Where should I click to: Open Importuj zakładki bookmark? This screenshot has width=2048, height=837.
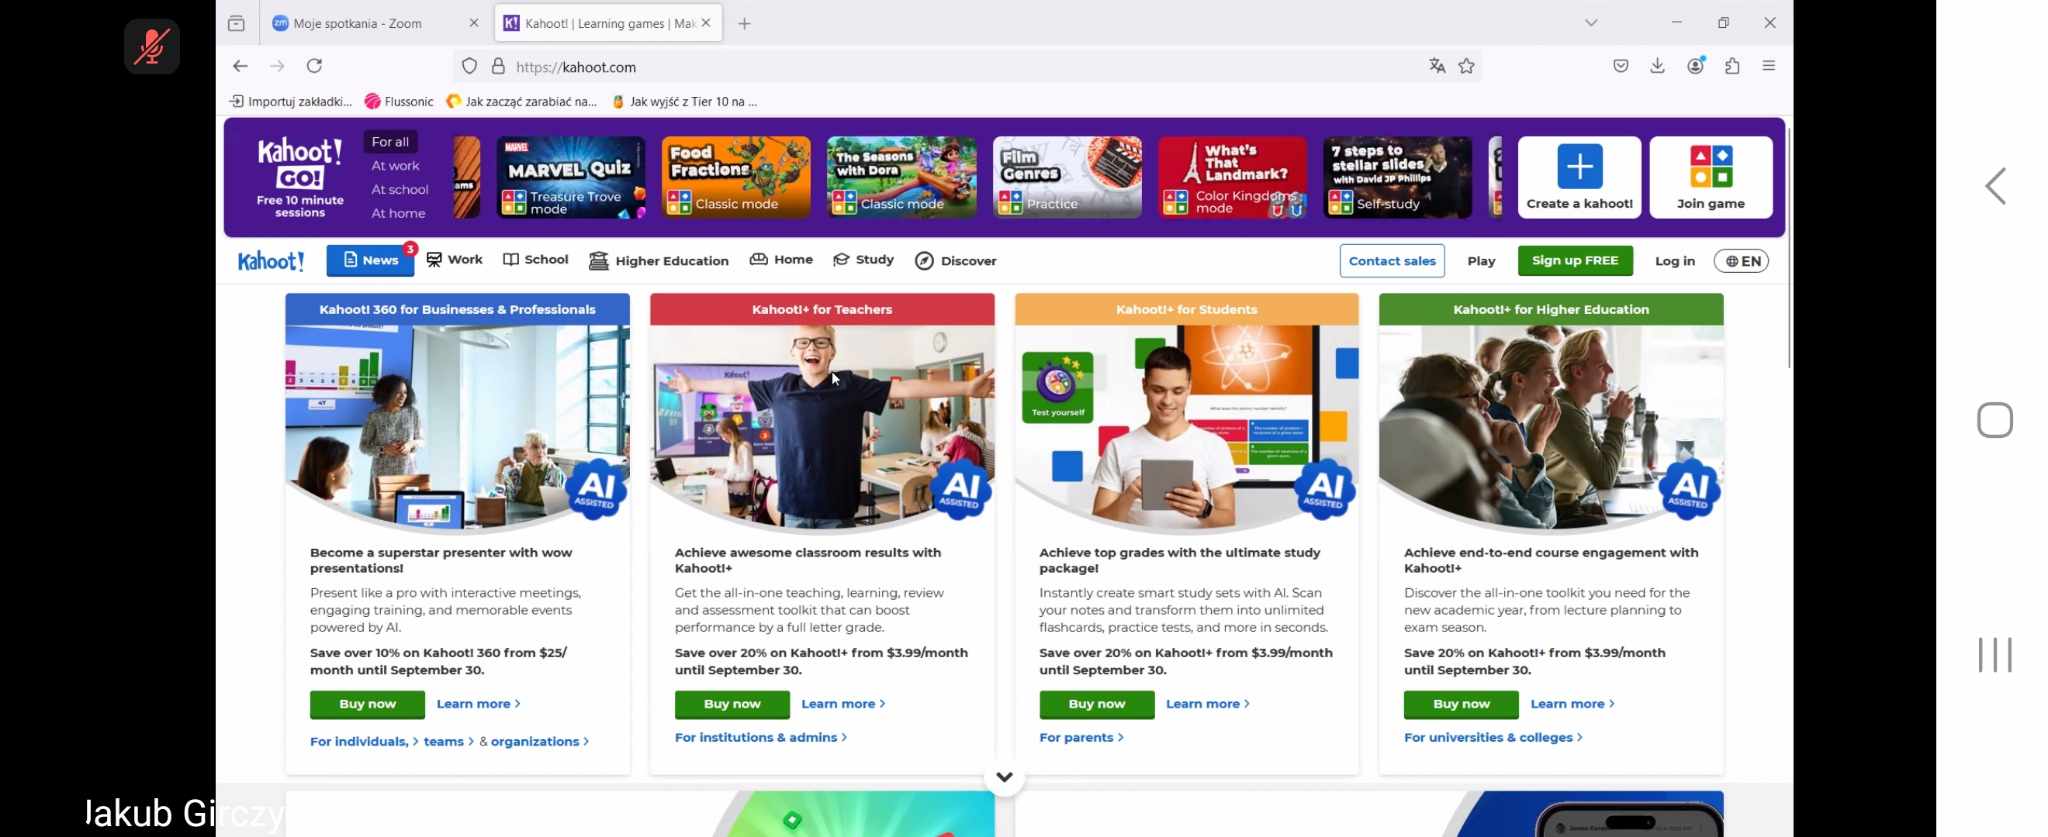pyautogui.click(x=291, y=101)
